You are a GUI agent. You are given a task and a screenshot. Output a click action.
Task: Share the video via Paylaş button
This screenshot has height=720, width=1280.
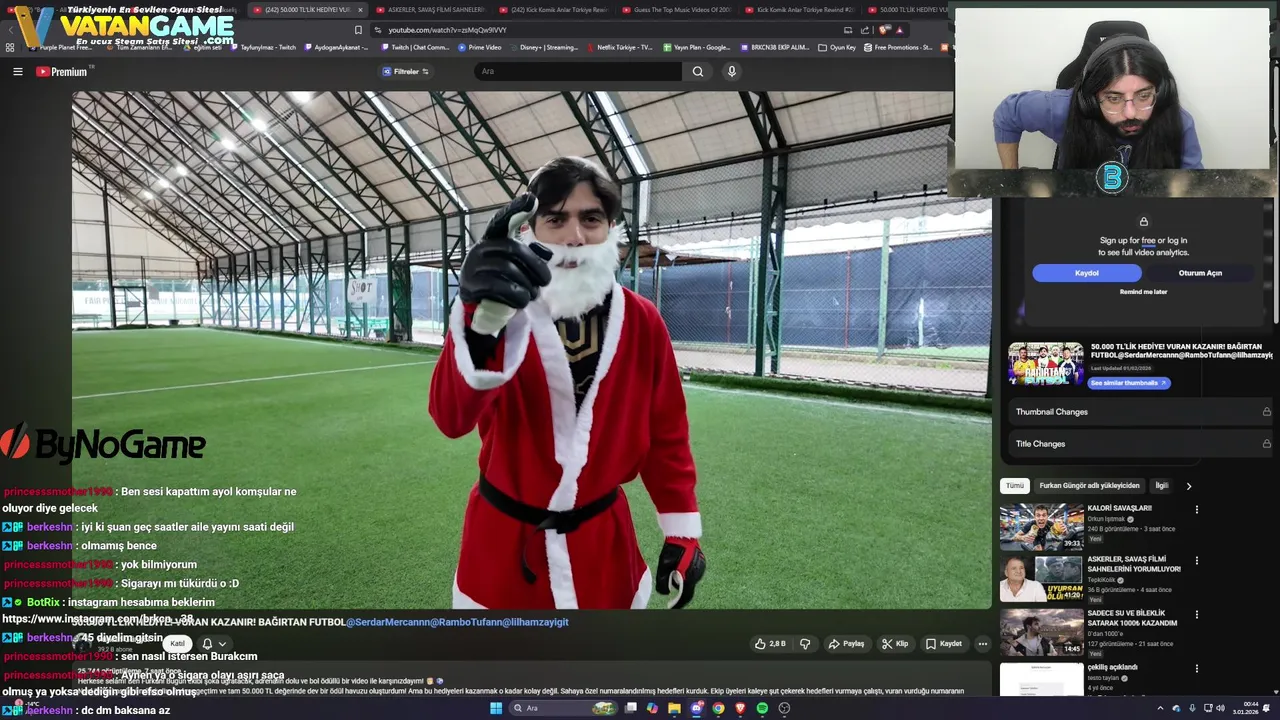[846, 644]
